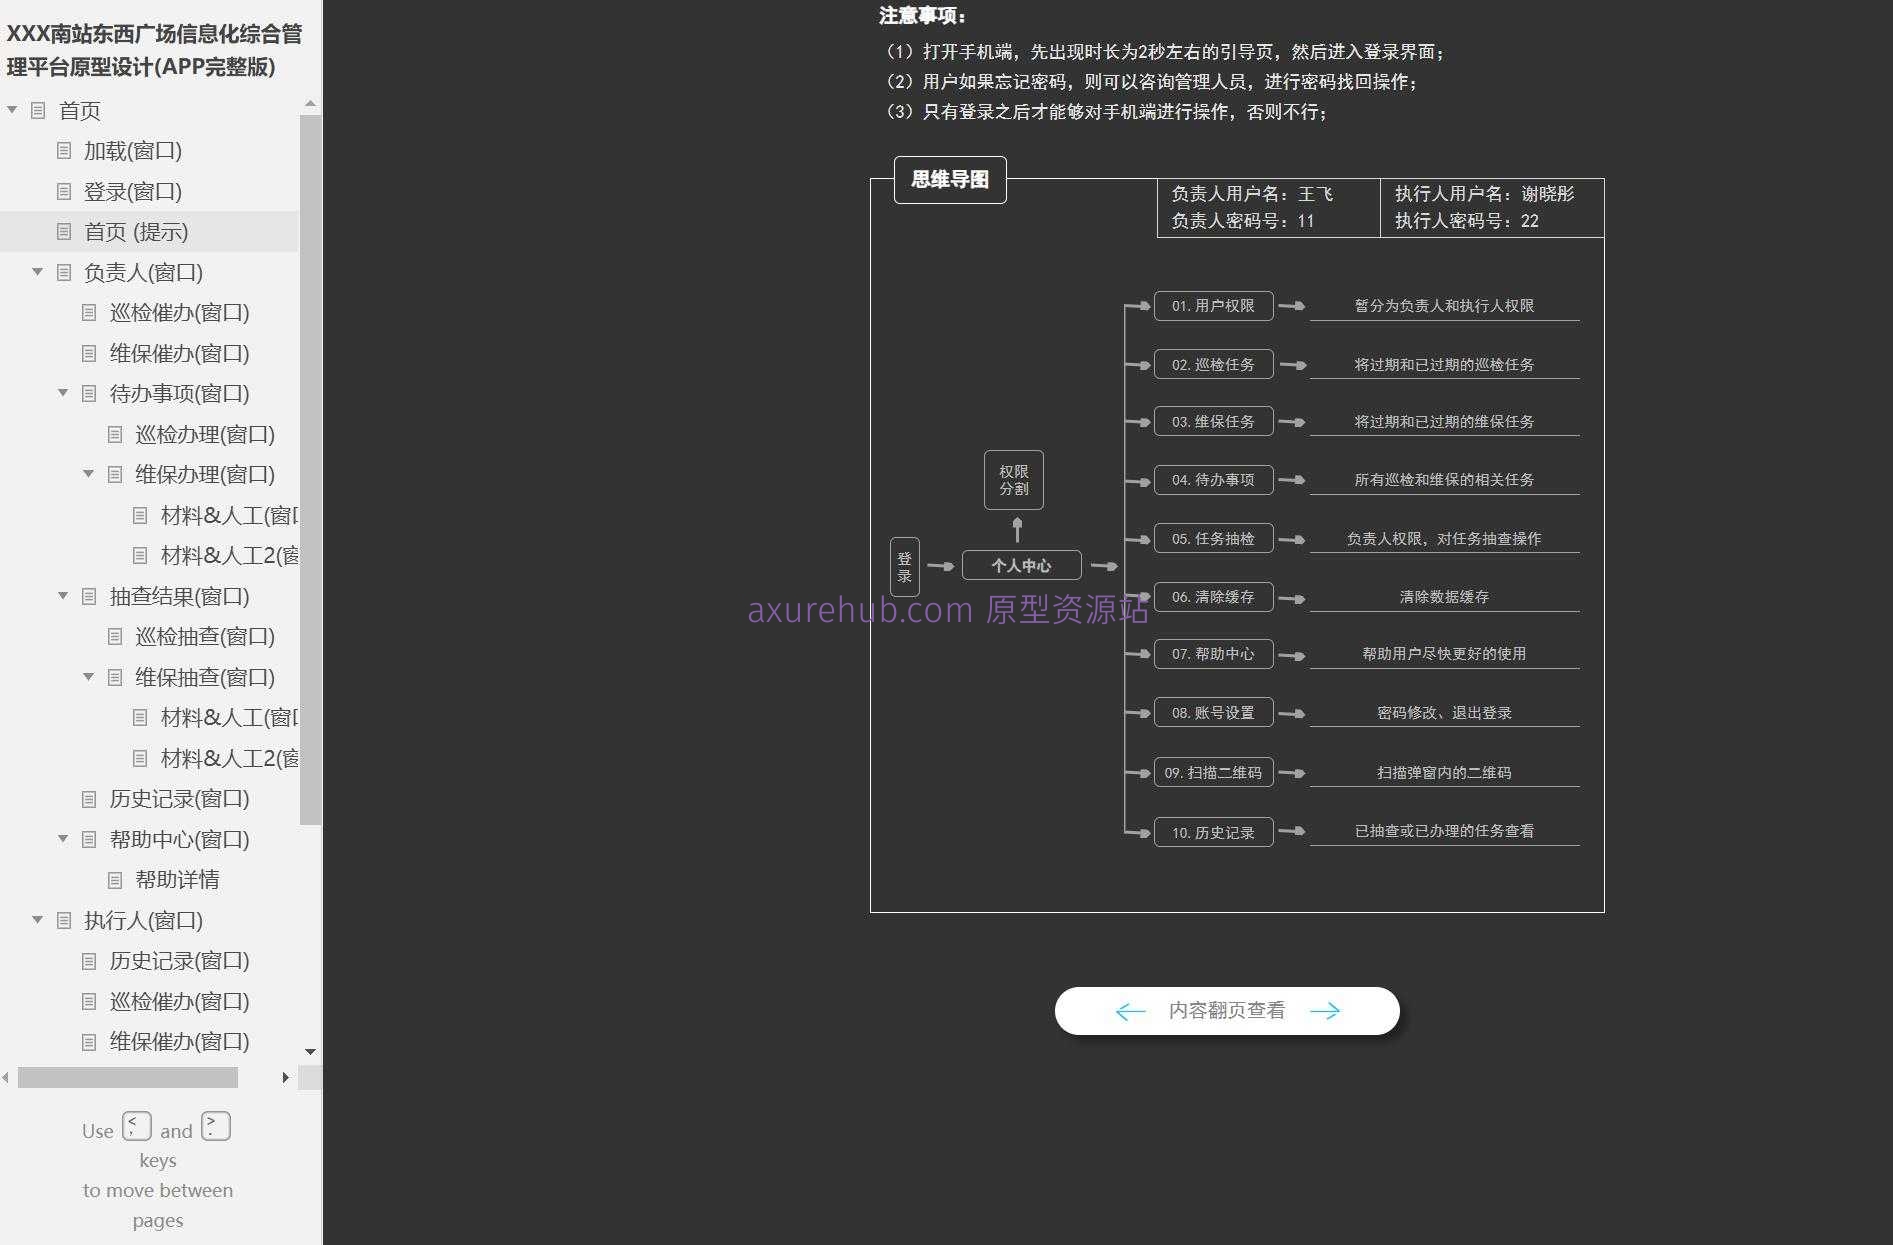Screen dimensions: 1893x1245
Task: Click the 思维导图 label box
Action: point(949,180)
